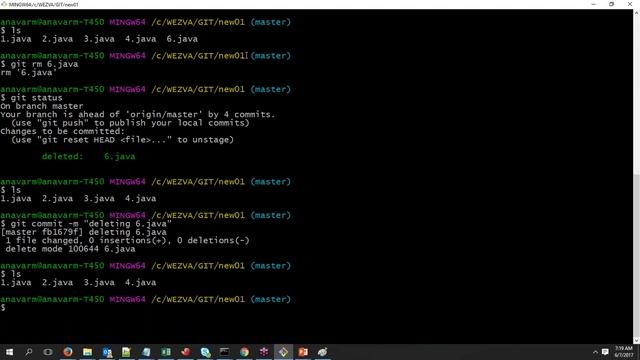Image resolution: width=640 pixels, height=360 pixels.
Task: Click the 'use "git reset HEAD"' hint line
Action: [122, 140]
